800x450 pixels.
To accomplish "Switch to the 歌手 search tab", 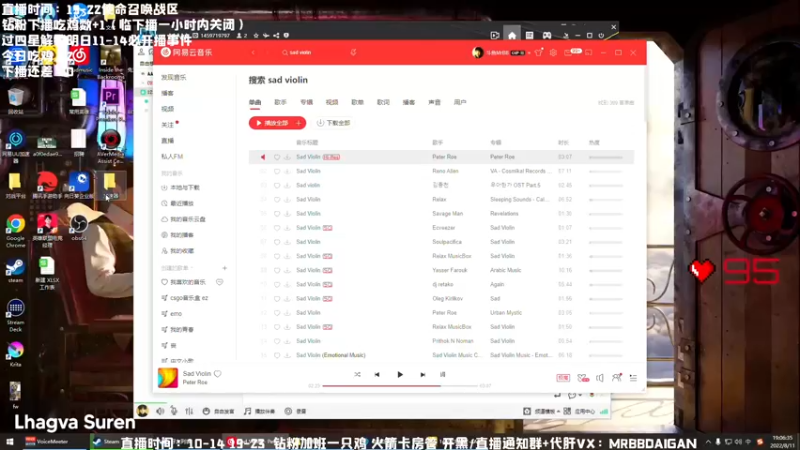I will (x=281, y=103).
